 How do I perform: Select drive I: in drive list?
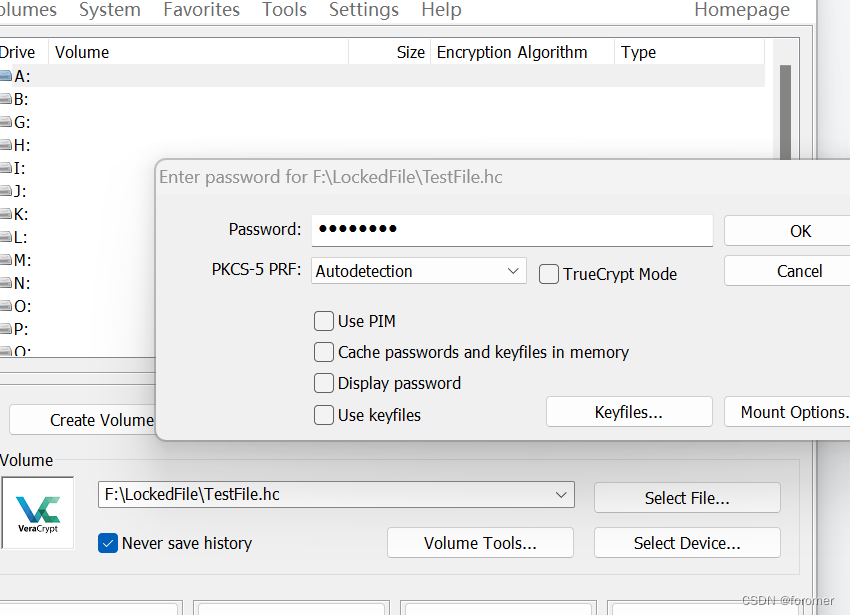coord(19,168)
